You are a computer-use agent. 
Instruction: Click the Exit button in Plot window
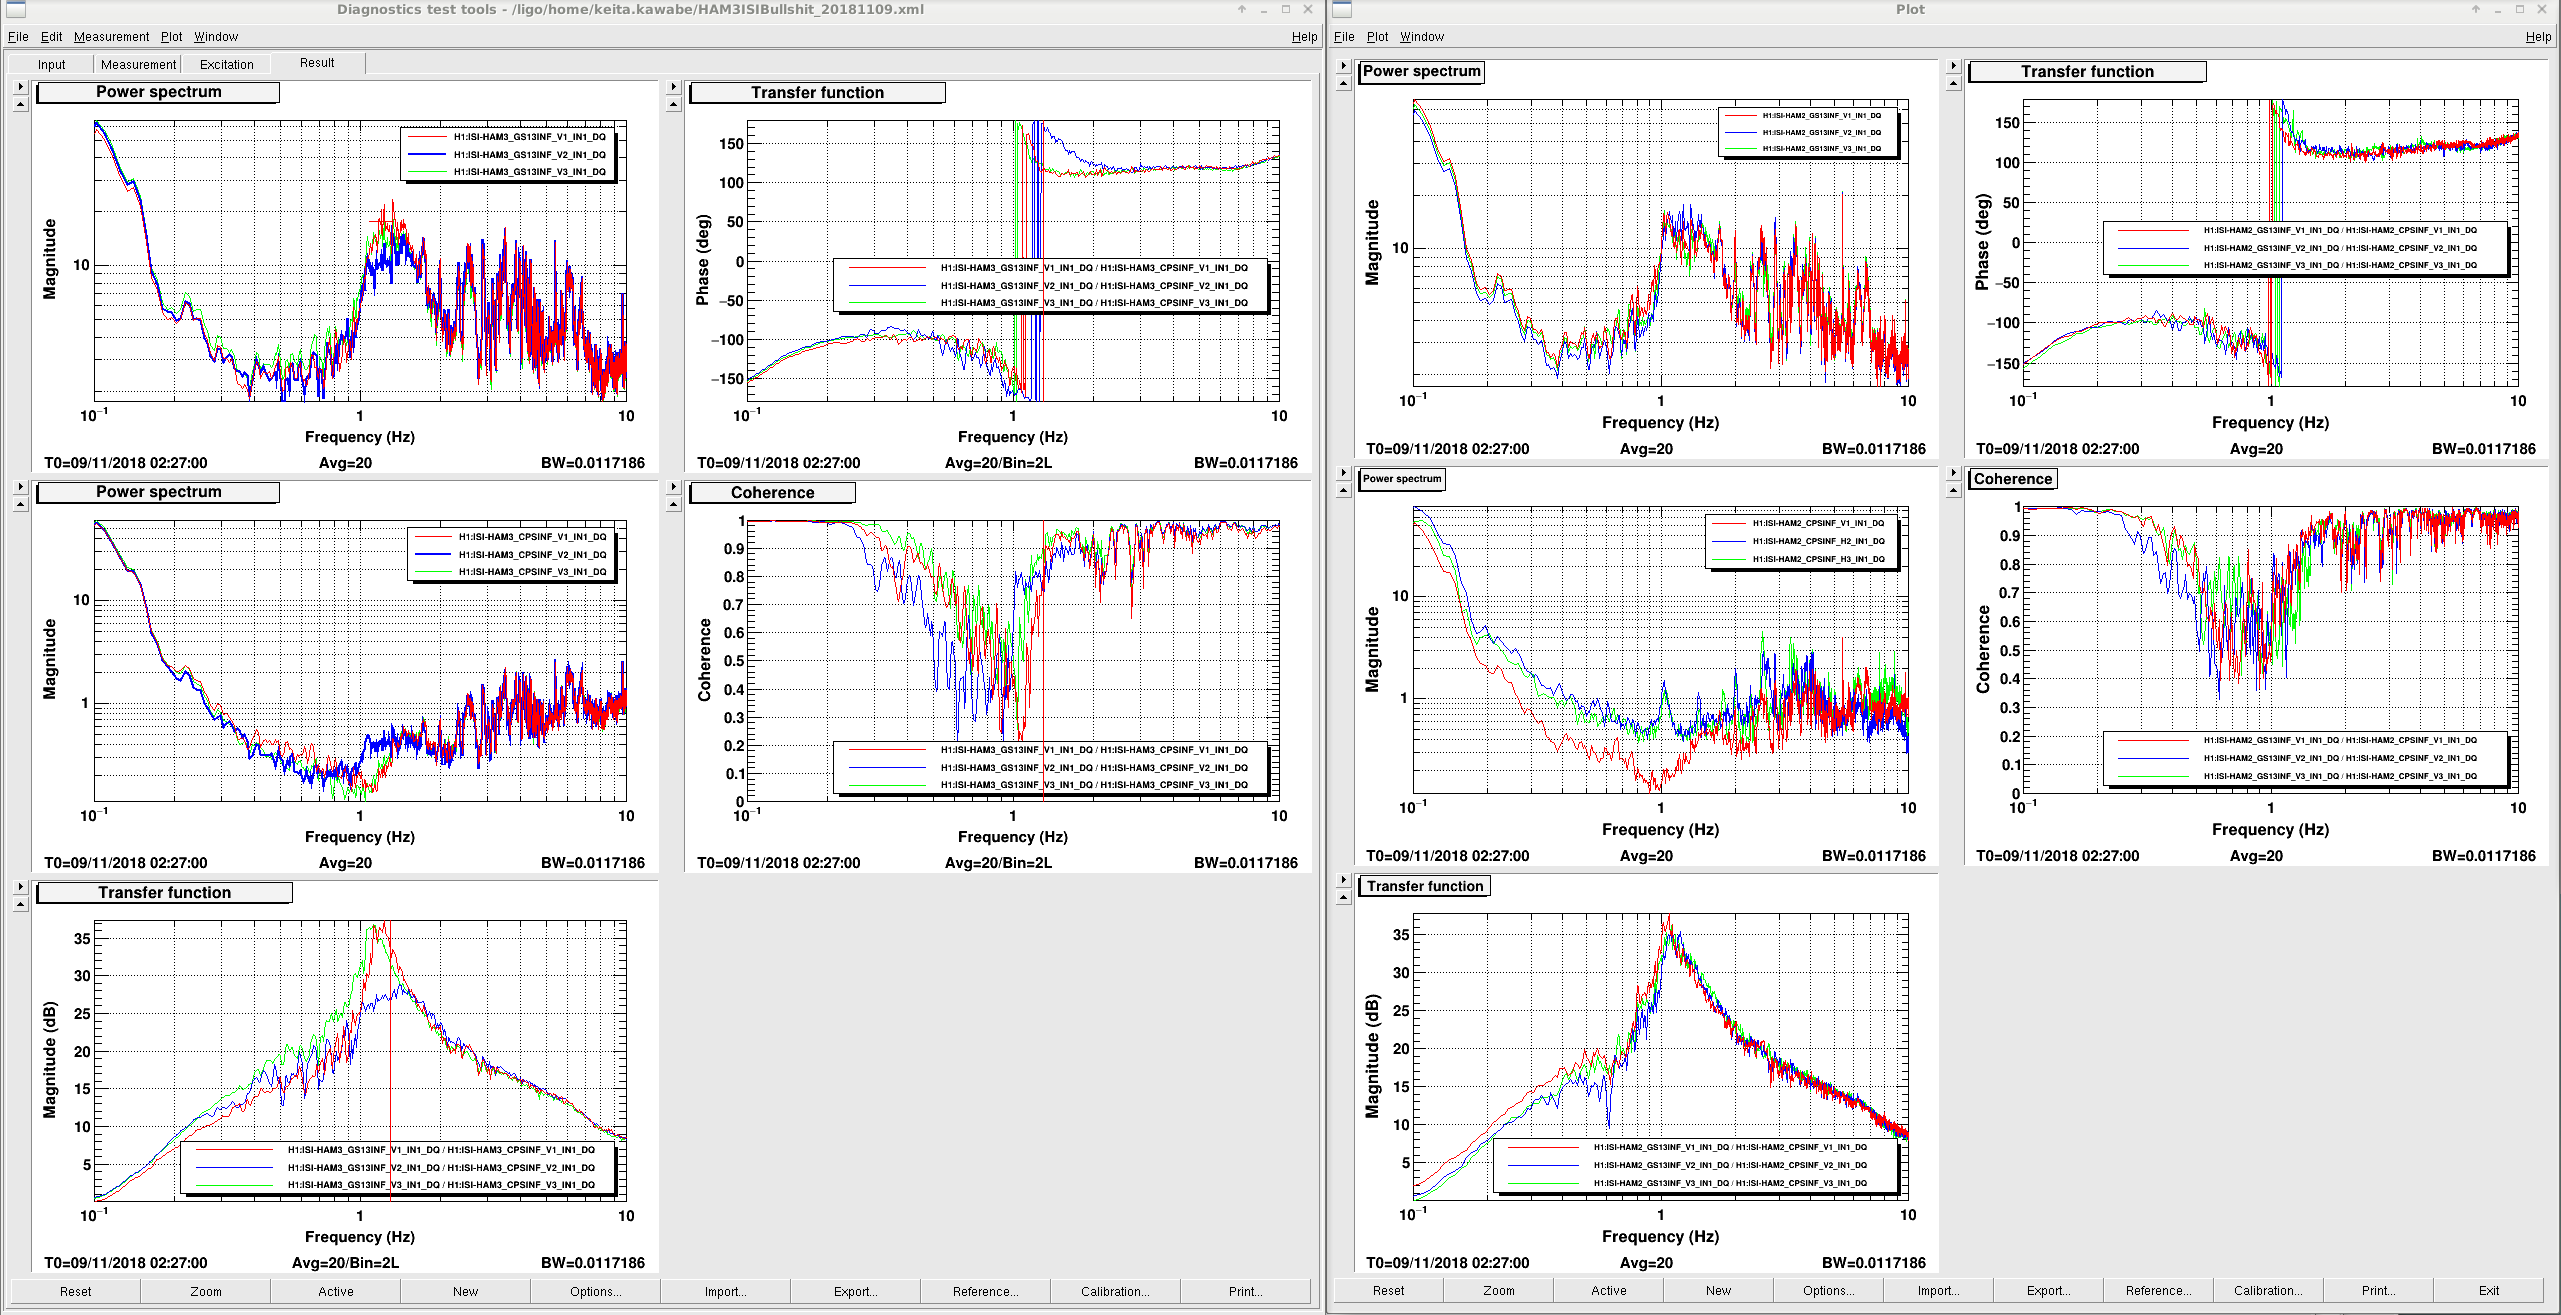click(x=2488, y=1290)
